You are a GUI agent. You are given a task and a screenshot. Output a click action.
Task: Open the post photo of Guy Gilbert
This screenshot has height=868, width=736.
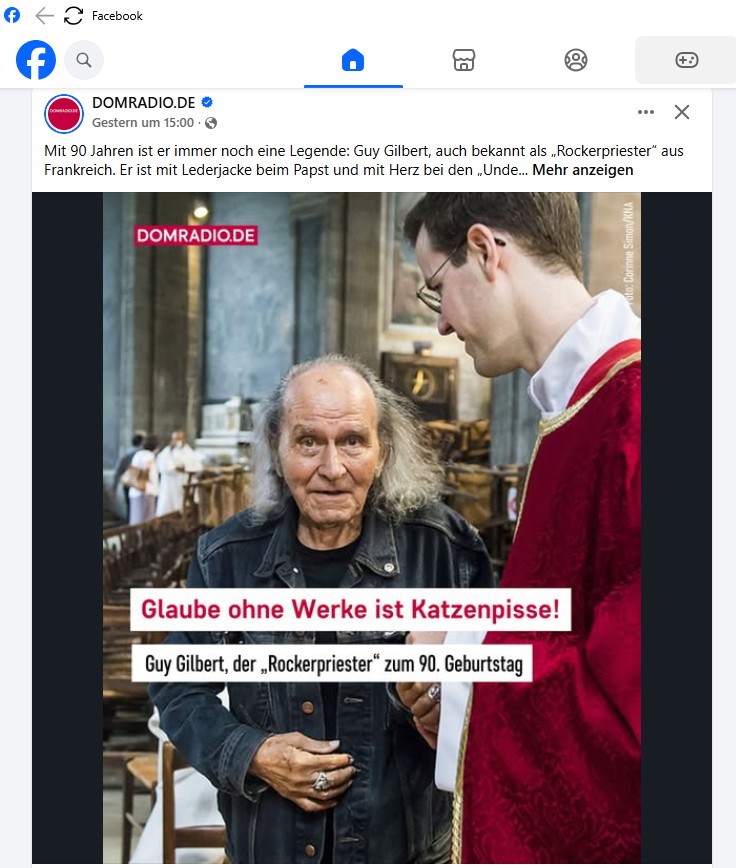pyautogui.click(x=372, y=528)
